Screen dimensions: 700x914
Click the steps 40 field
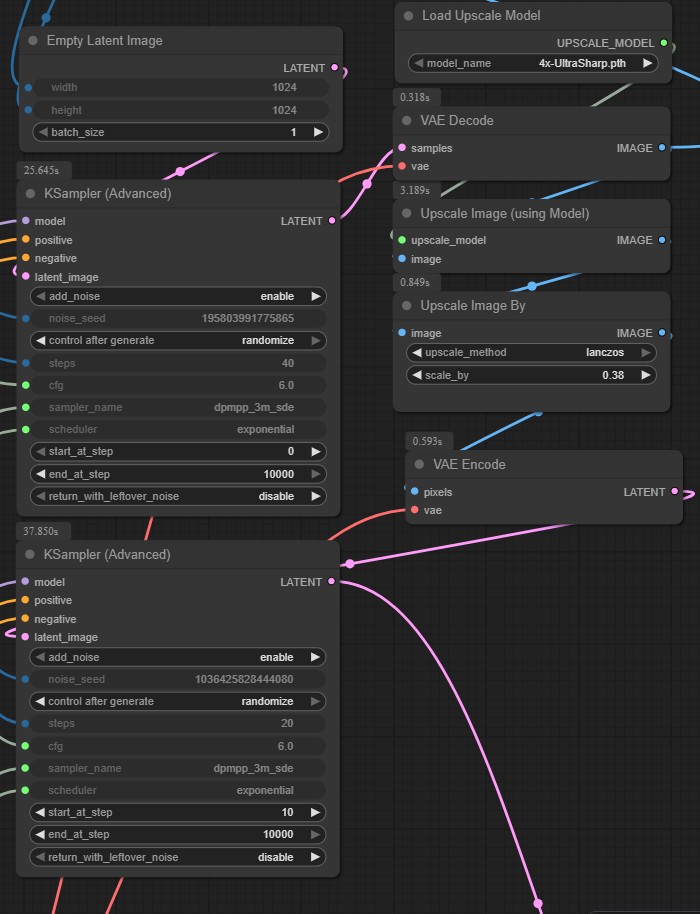tap(178, 363)
